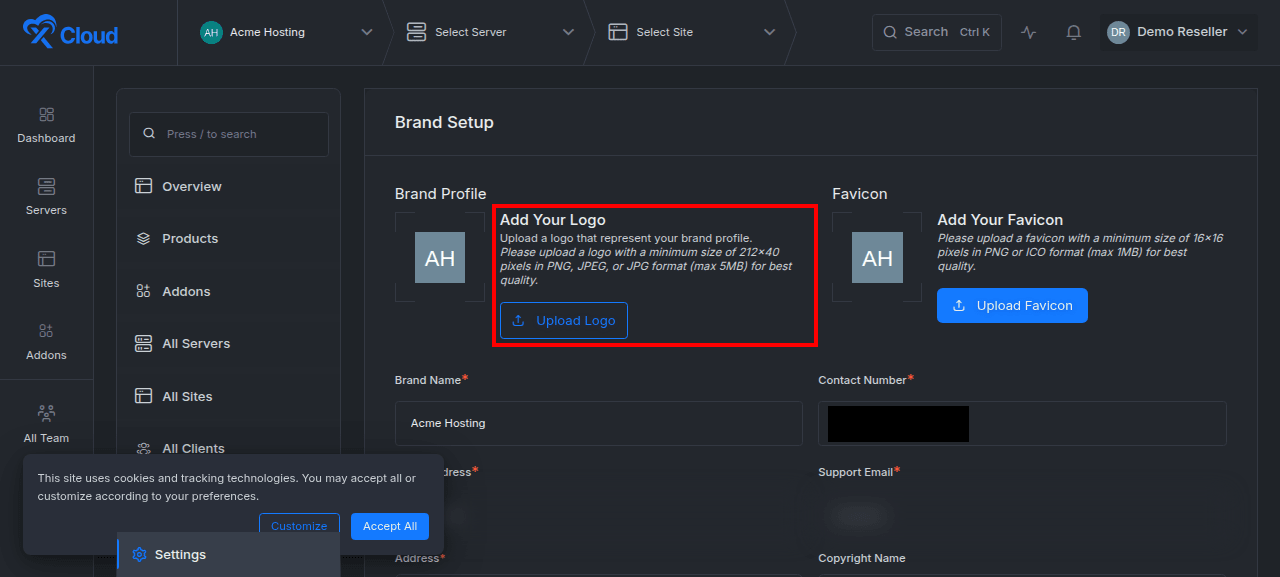Open the Demo Reseller account menu
Screen dimensions: 1280x577
(1178, 32)
